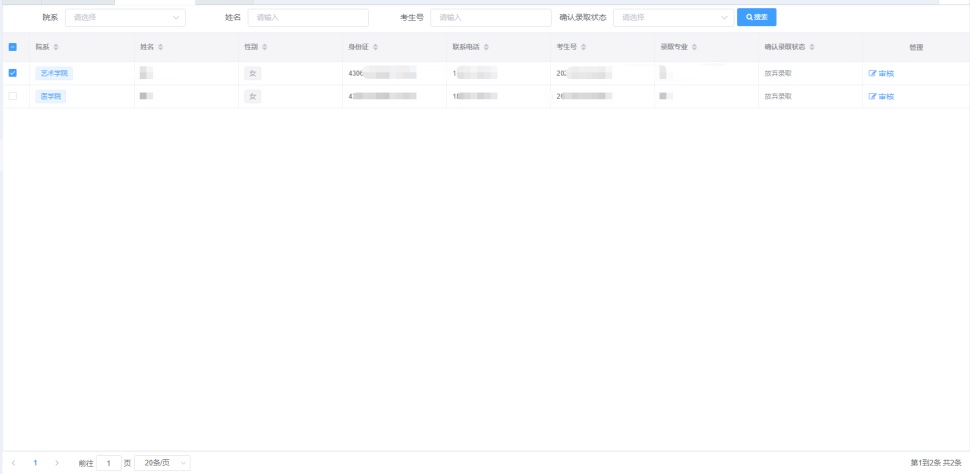Sort by 确认录取状态 column header
970x474 pixels.
(x=812, y=47)
